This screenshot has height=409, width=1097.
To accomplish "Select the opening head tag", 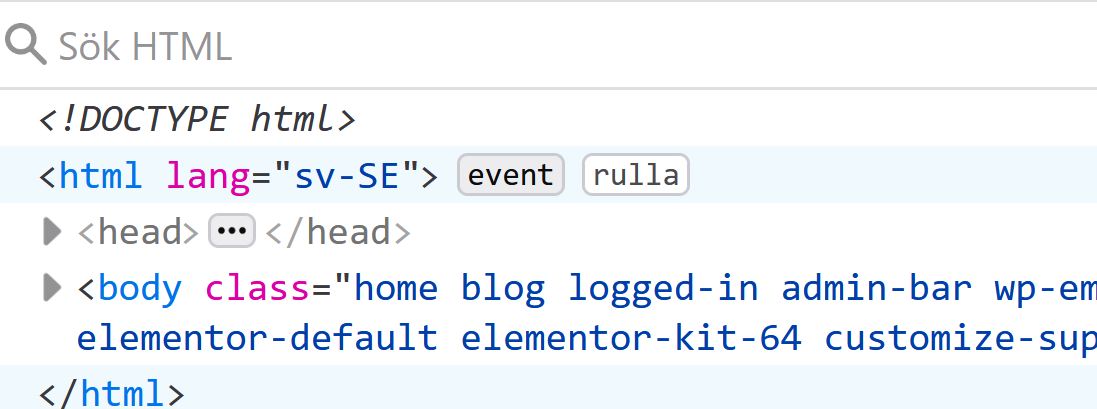I will click(x=138, y=232).
